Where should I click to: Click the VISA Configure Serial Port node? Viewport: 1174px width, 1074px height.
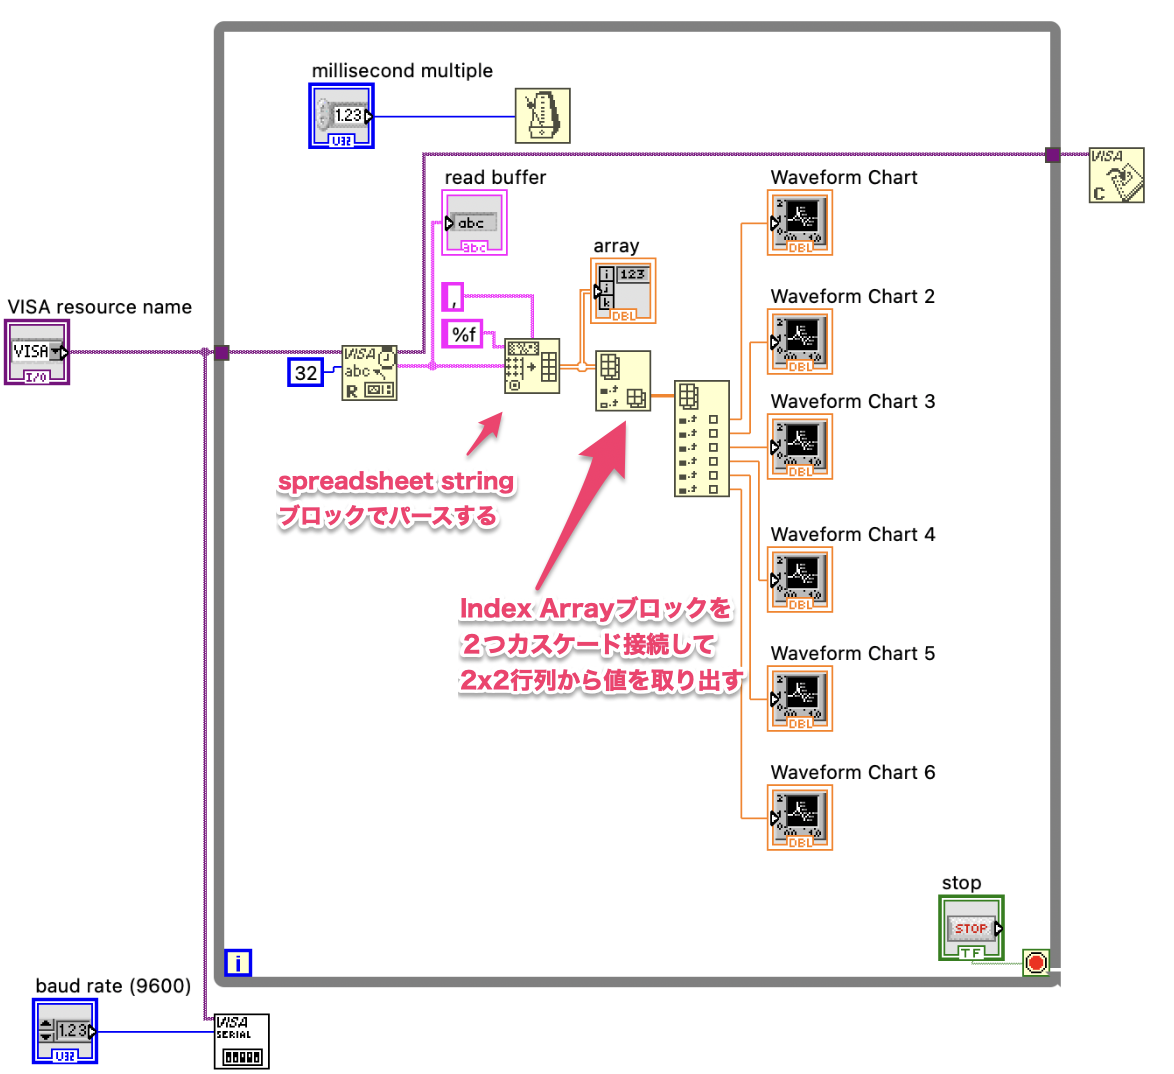[241, 1041]
